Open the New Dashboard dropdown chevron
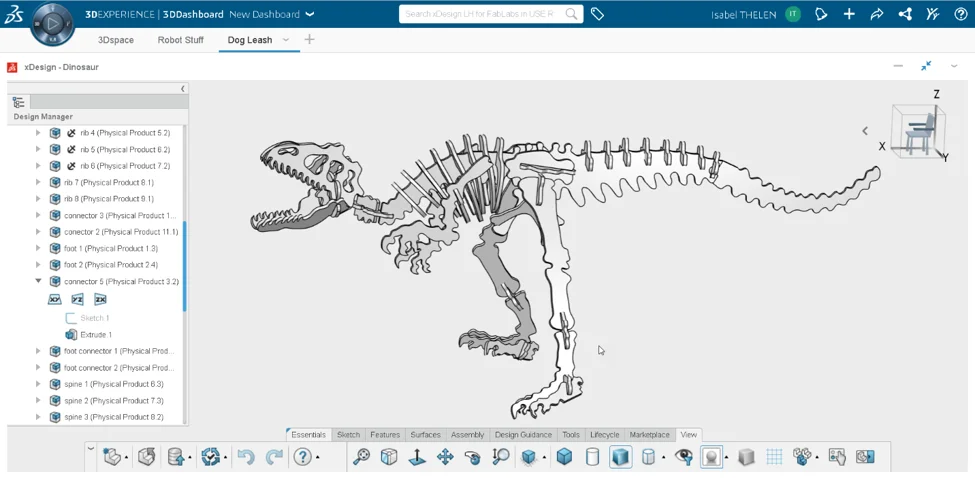The height and width of the screenshot is (478, 975). [309, 14]
